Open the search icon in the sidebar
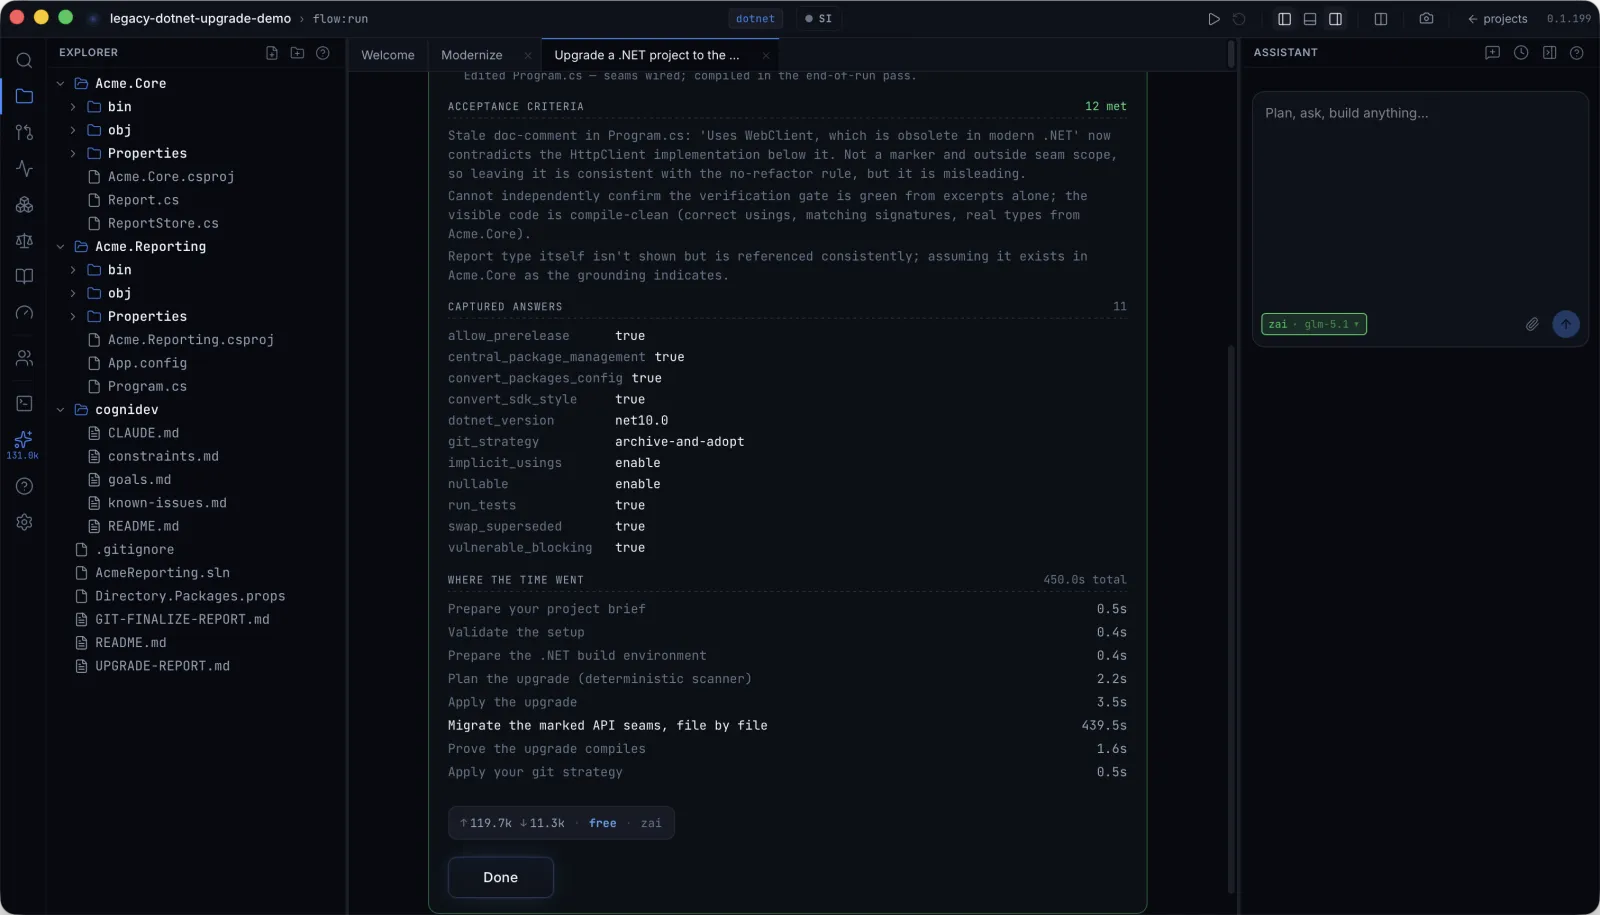 coord(24,60)
